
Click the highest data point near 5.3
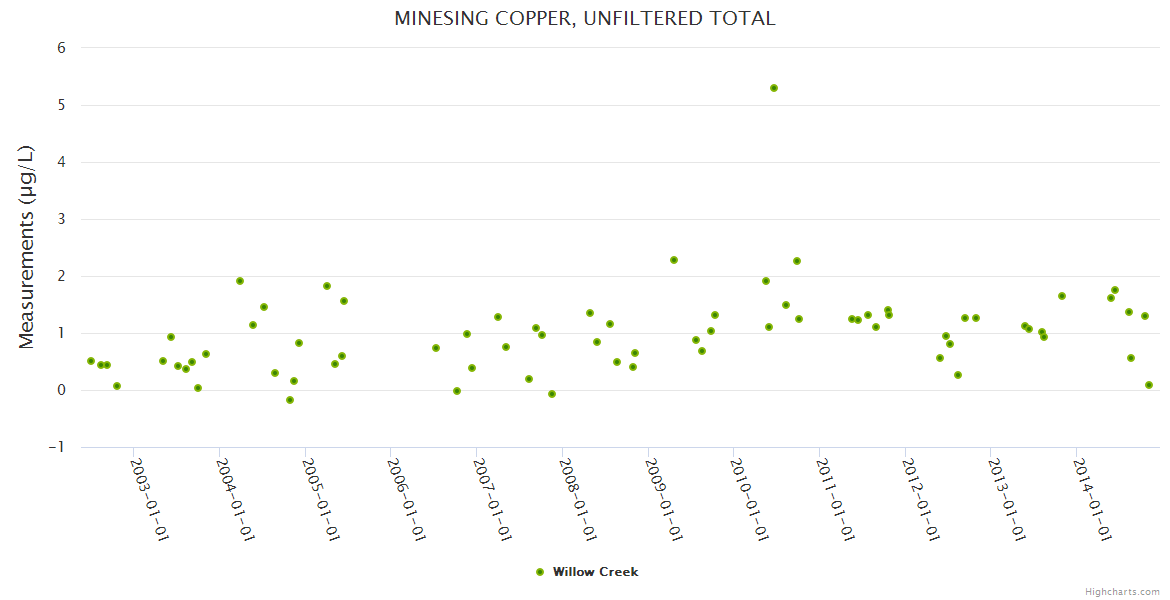(x=774, y=88)
